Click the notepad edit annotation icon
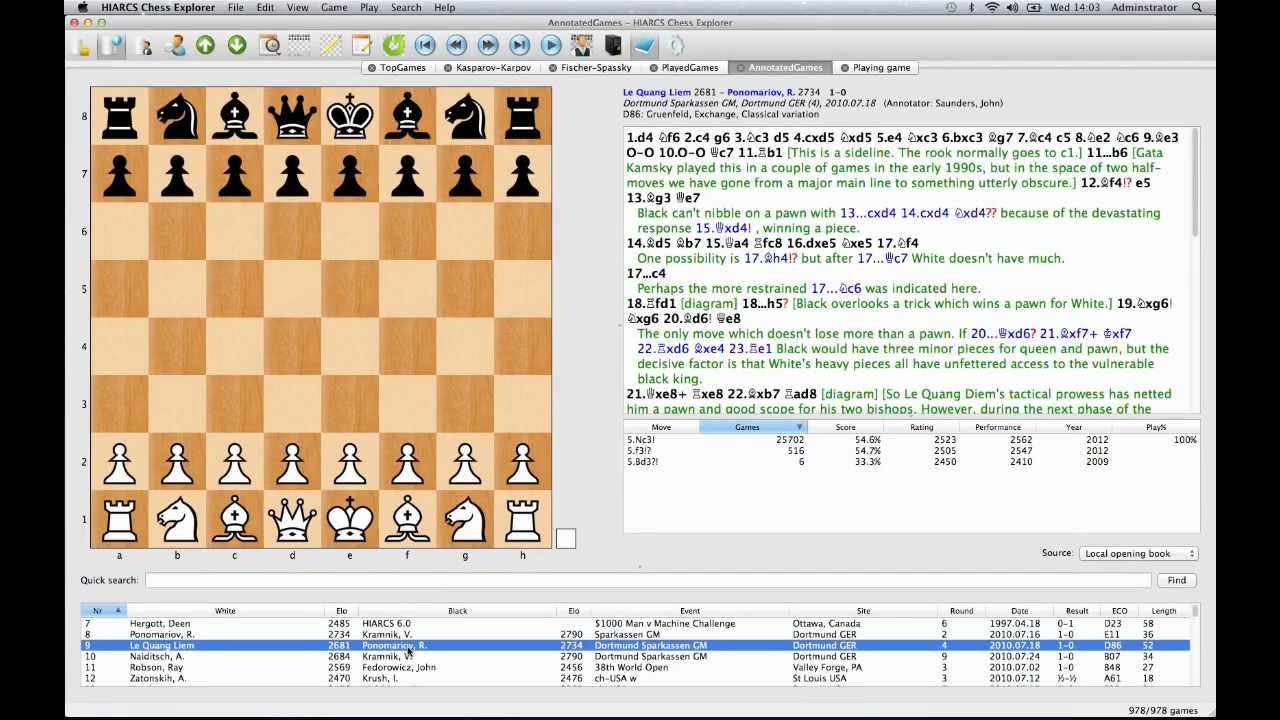Screen dimensions: 1280x720 click(x=361, y=45)
